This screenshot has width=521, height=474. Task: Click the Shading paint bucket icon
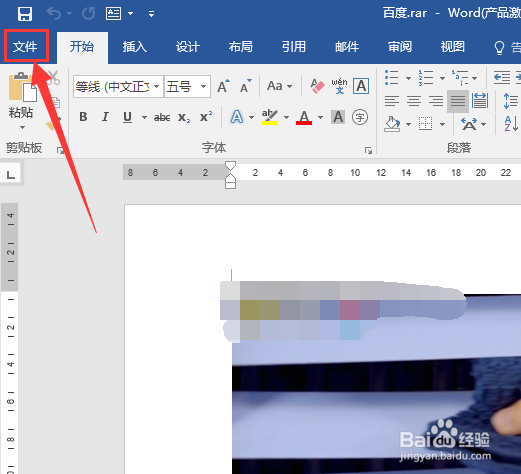[x=392, y=124]
